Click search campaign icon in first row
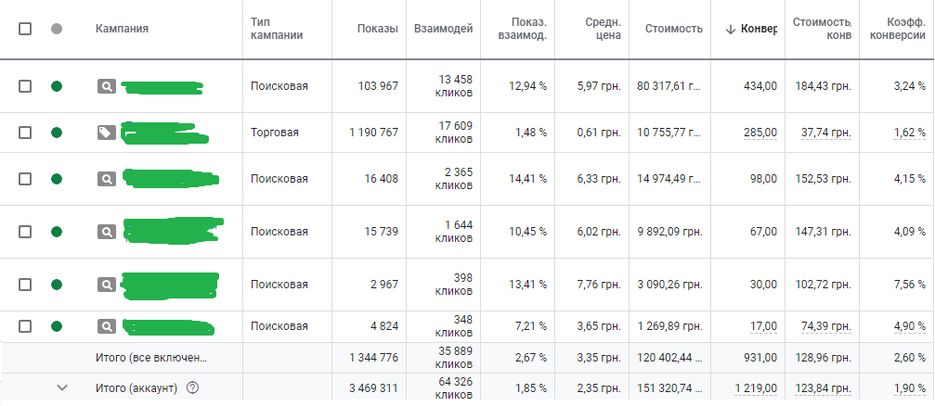The height and width of the screenshot is (406, 935). 106,86
